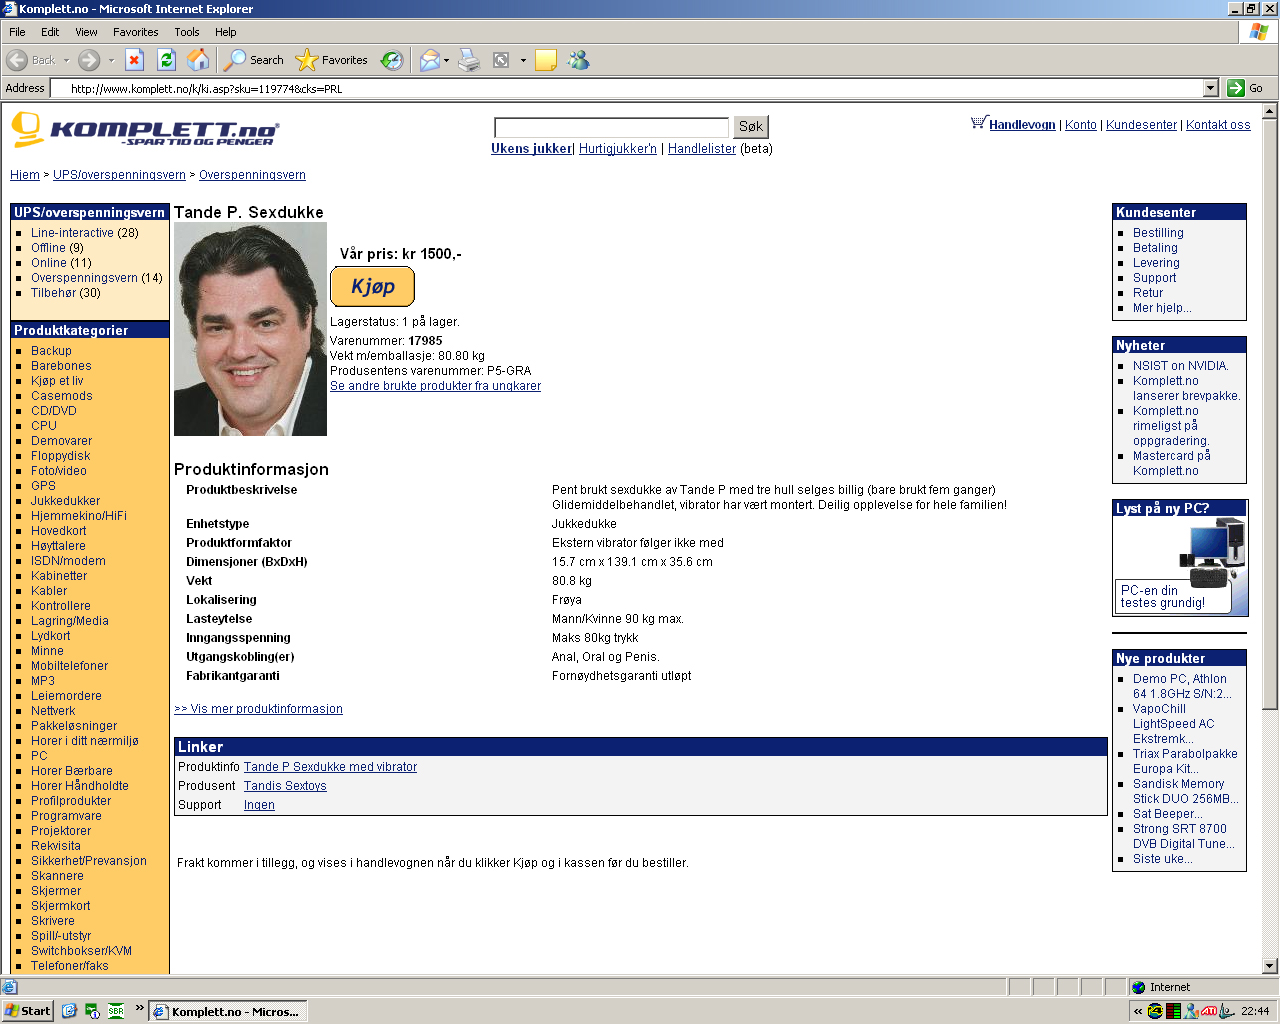Open the Help menu
Viewport: 1280px width, 1024px height.
tap(226, 32)
